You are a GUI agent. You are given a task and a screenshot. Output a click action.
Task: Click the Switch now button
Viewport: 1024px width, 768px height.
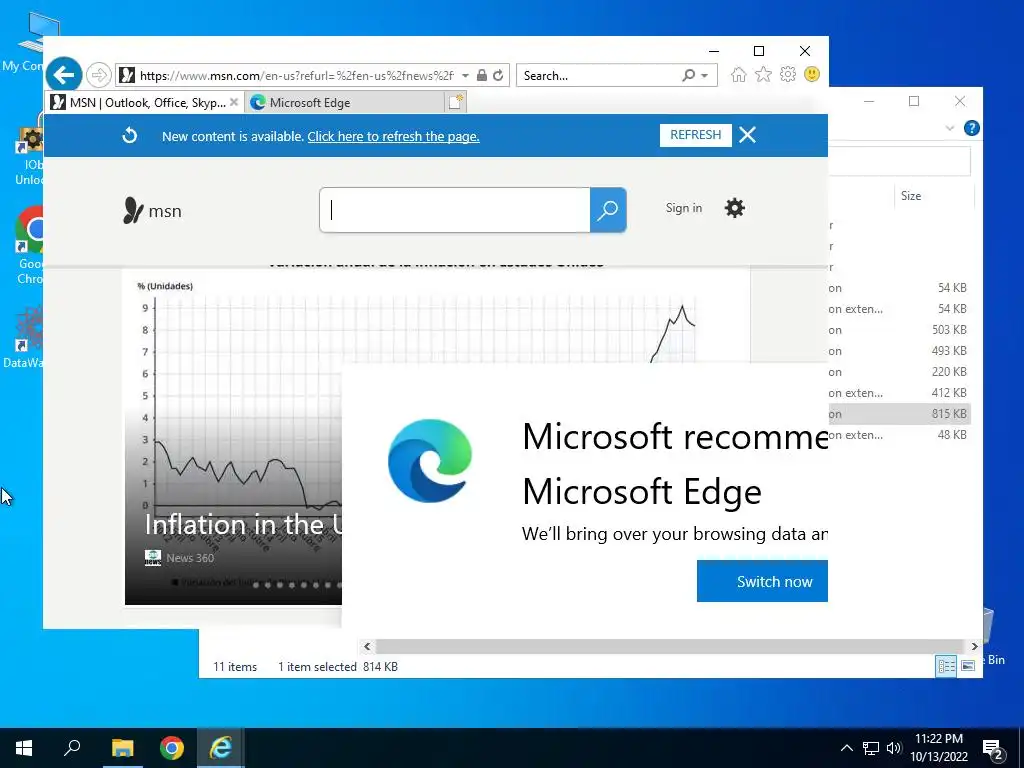pos(762,581)
